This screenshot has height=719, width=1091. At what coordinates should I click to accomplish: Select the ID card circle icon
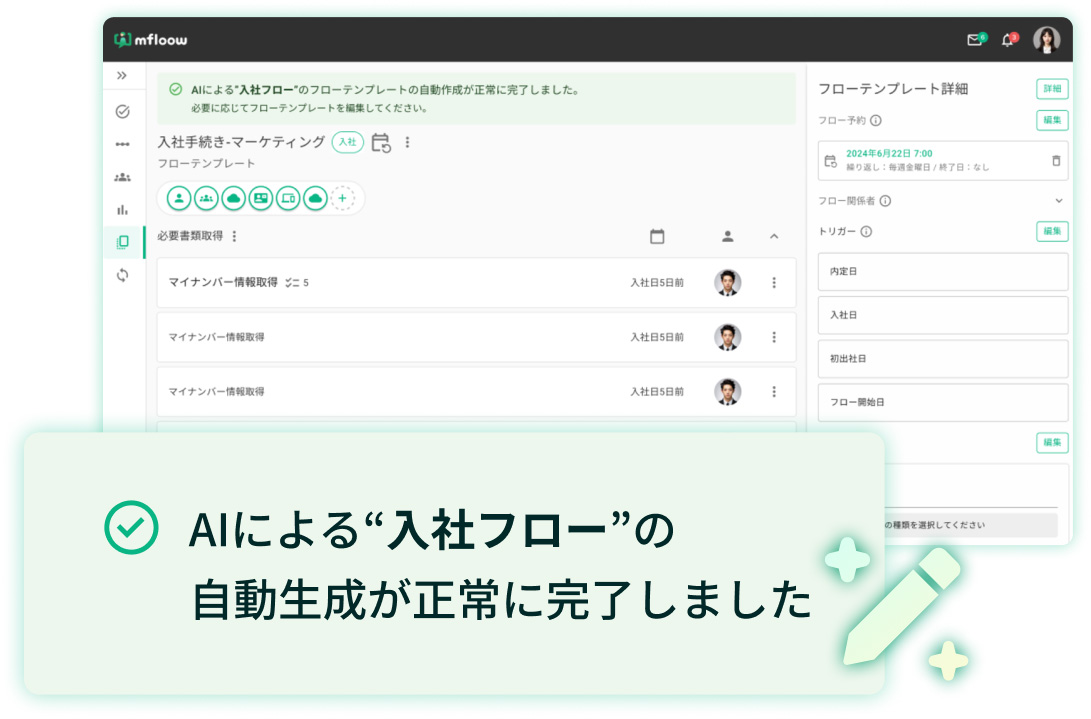click(260, 198)
